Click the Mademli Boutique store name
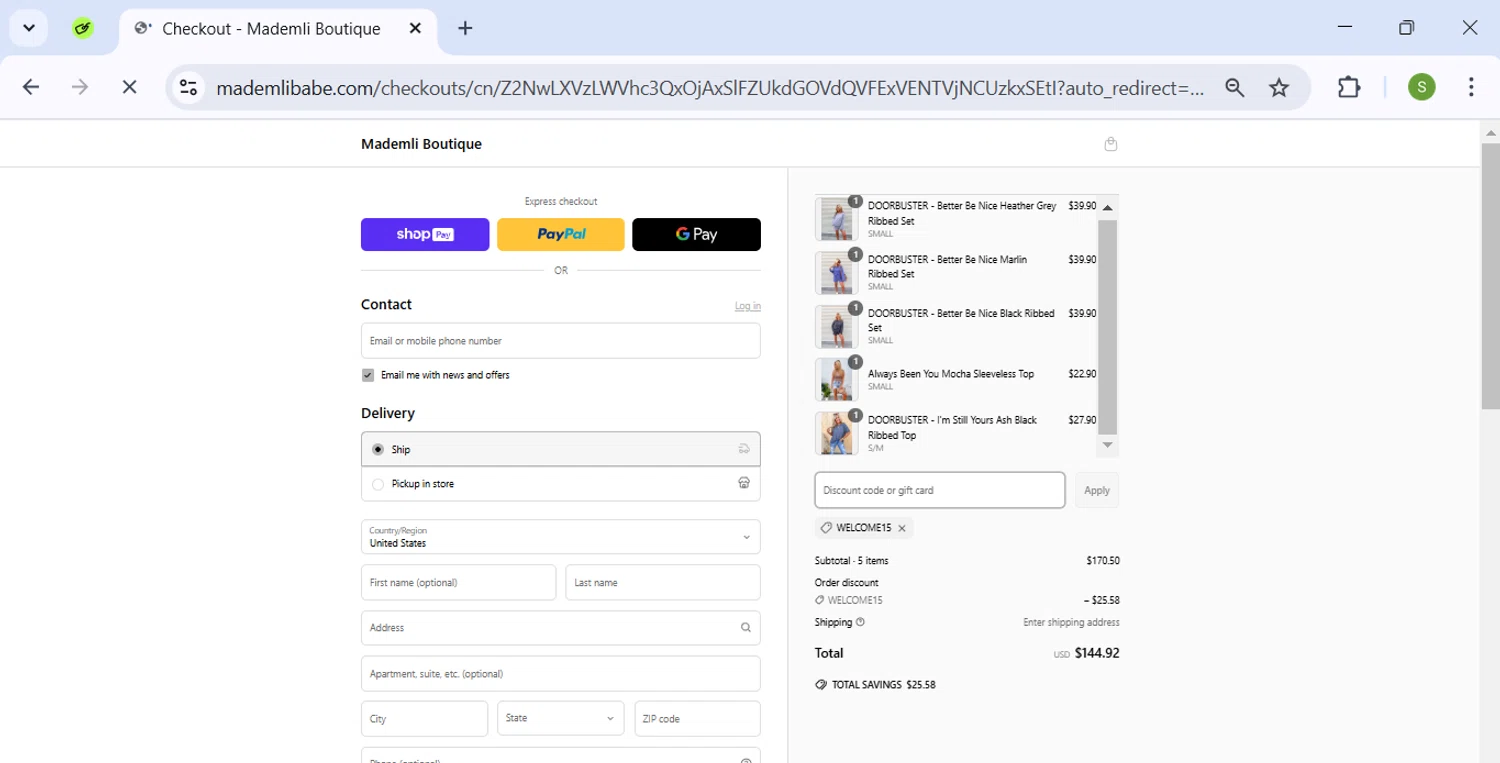1500x763 pixels. (421, 144)
